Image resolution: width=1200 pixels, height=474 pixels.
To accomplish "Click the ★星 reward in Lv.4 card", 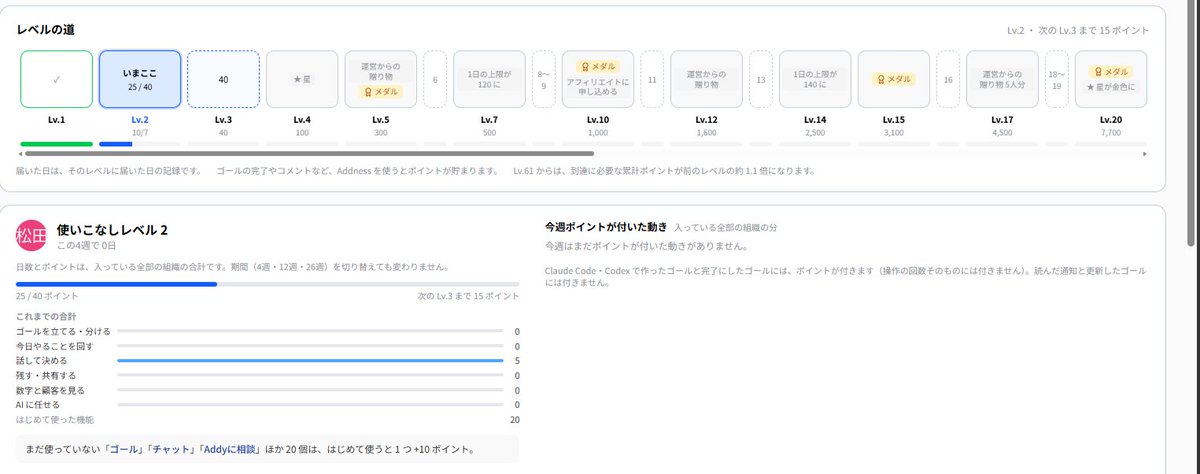I will [303, 79].
